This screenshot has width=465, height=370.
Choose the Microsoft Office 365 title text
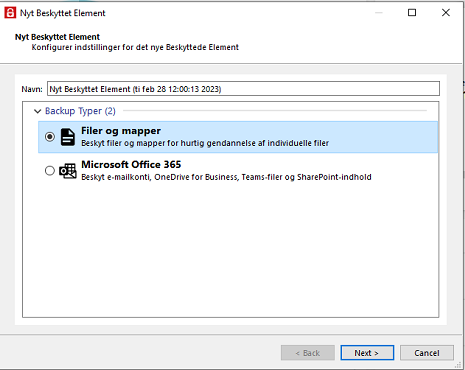pyautogui.click(x=131, y=164)
